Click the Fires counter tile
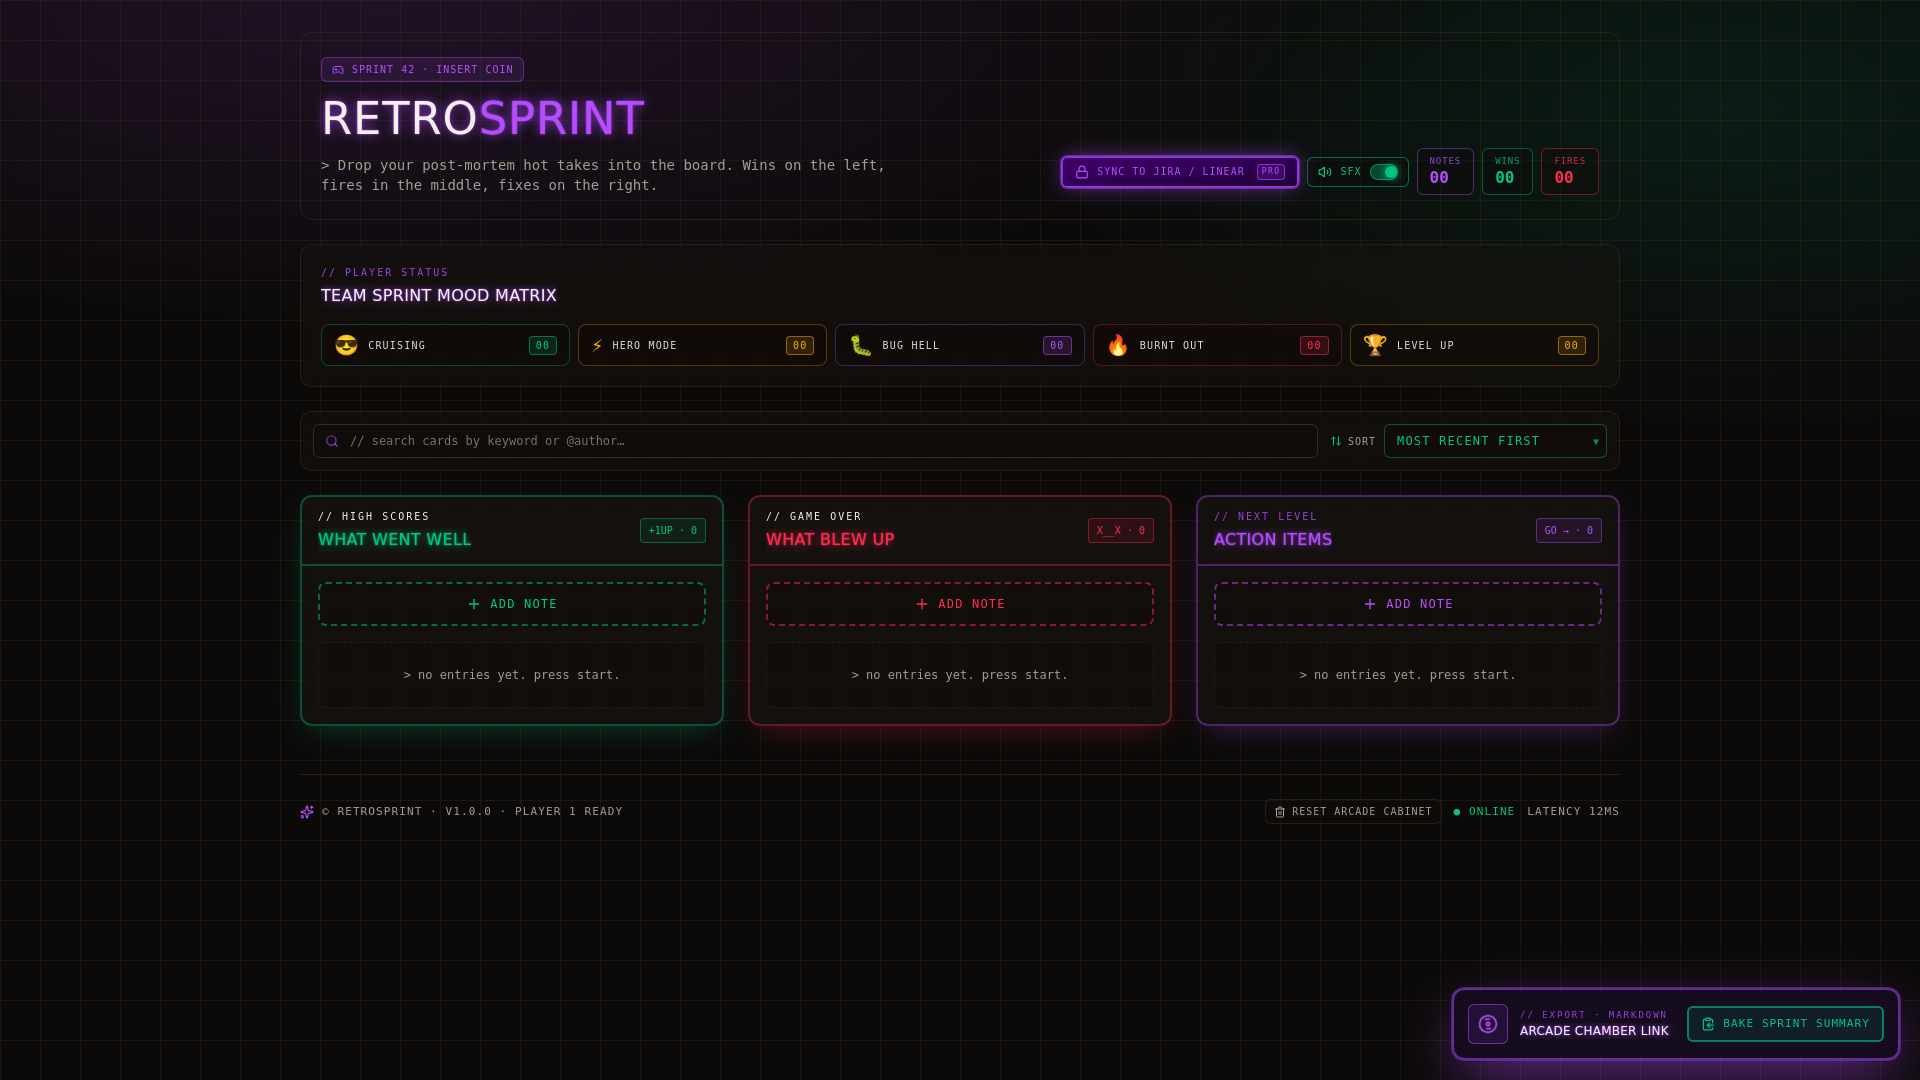Image resolution: width=1920 pixels, height=1080 pixels. tap(1570, 171)
